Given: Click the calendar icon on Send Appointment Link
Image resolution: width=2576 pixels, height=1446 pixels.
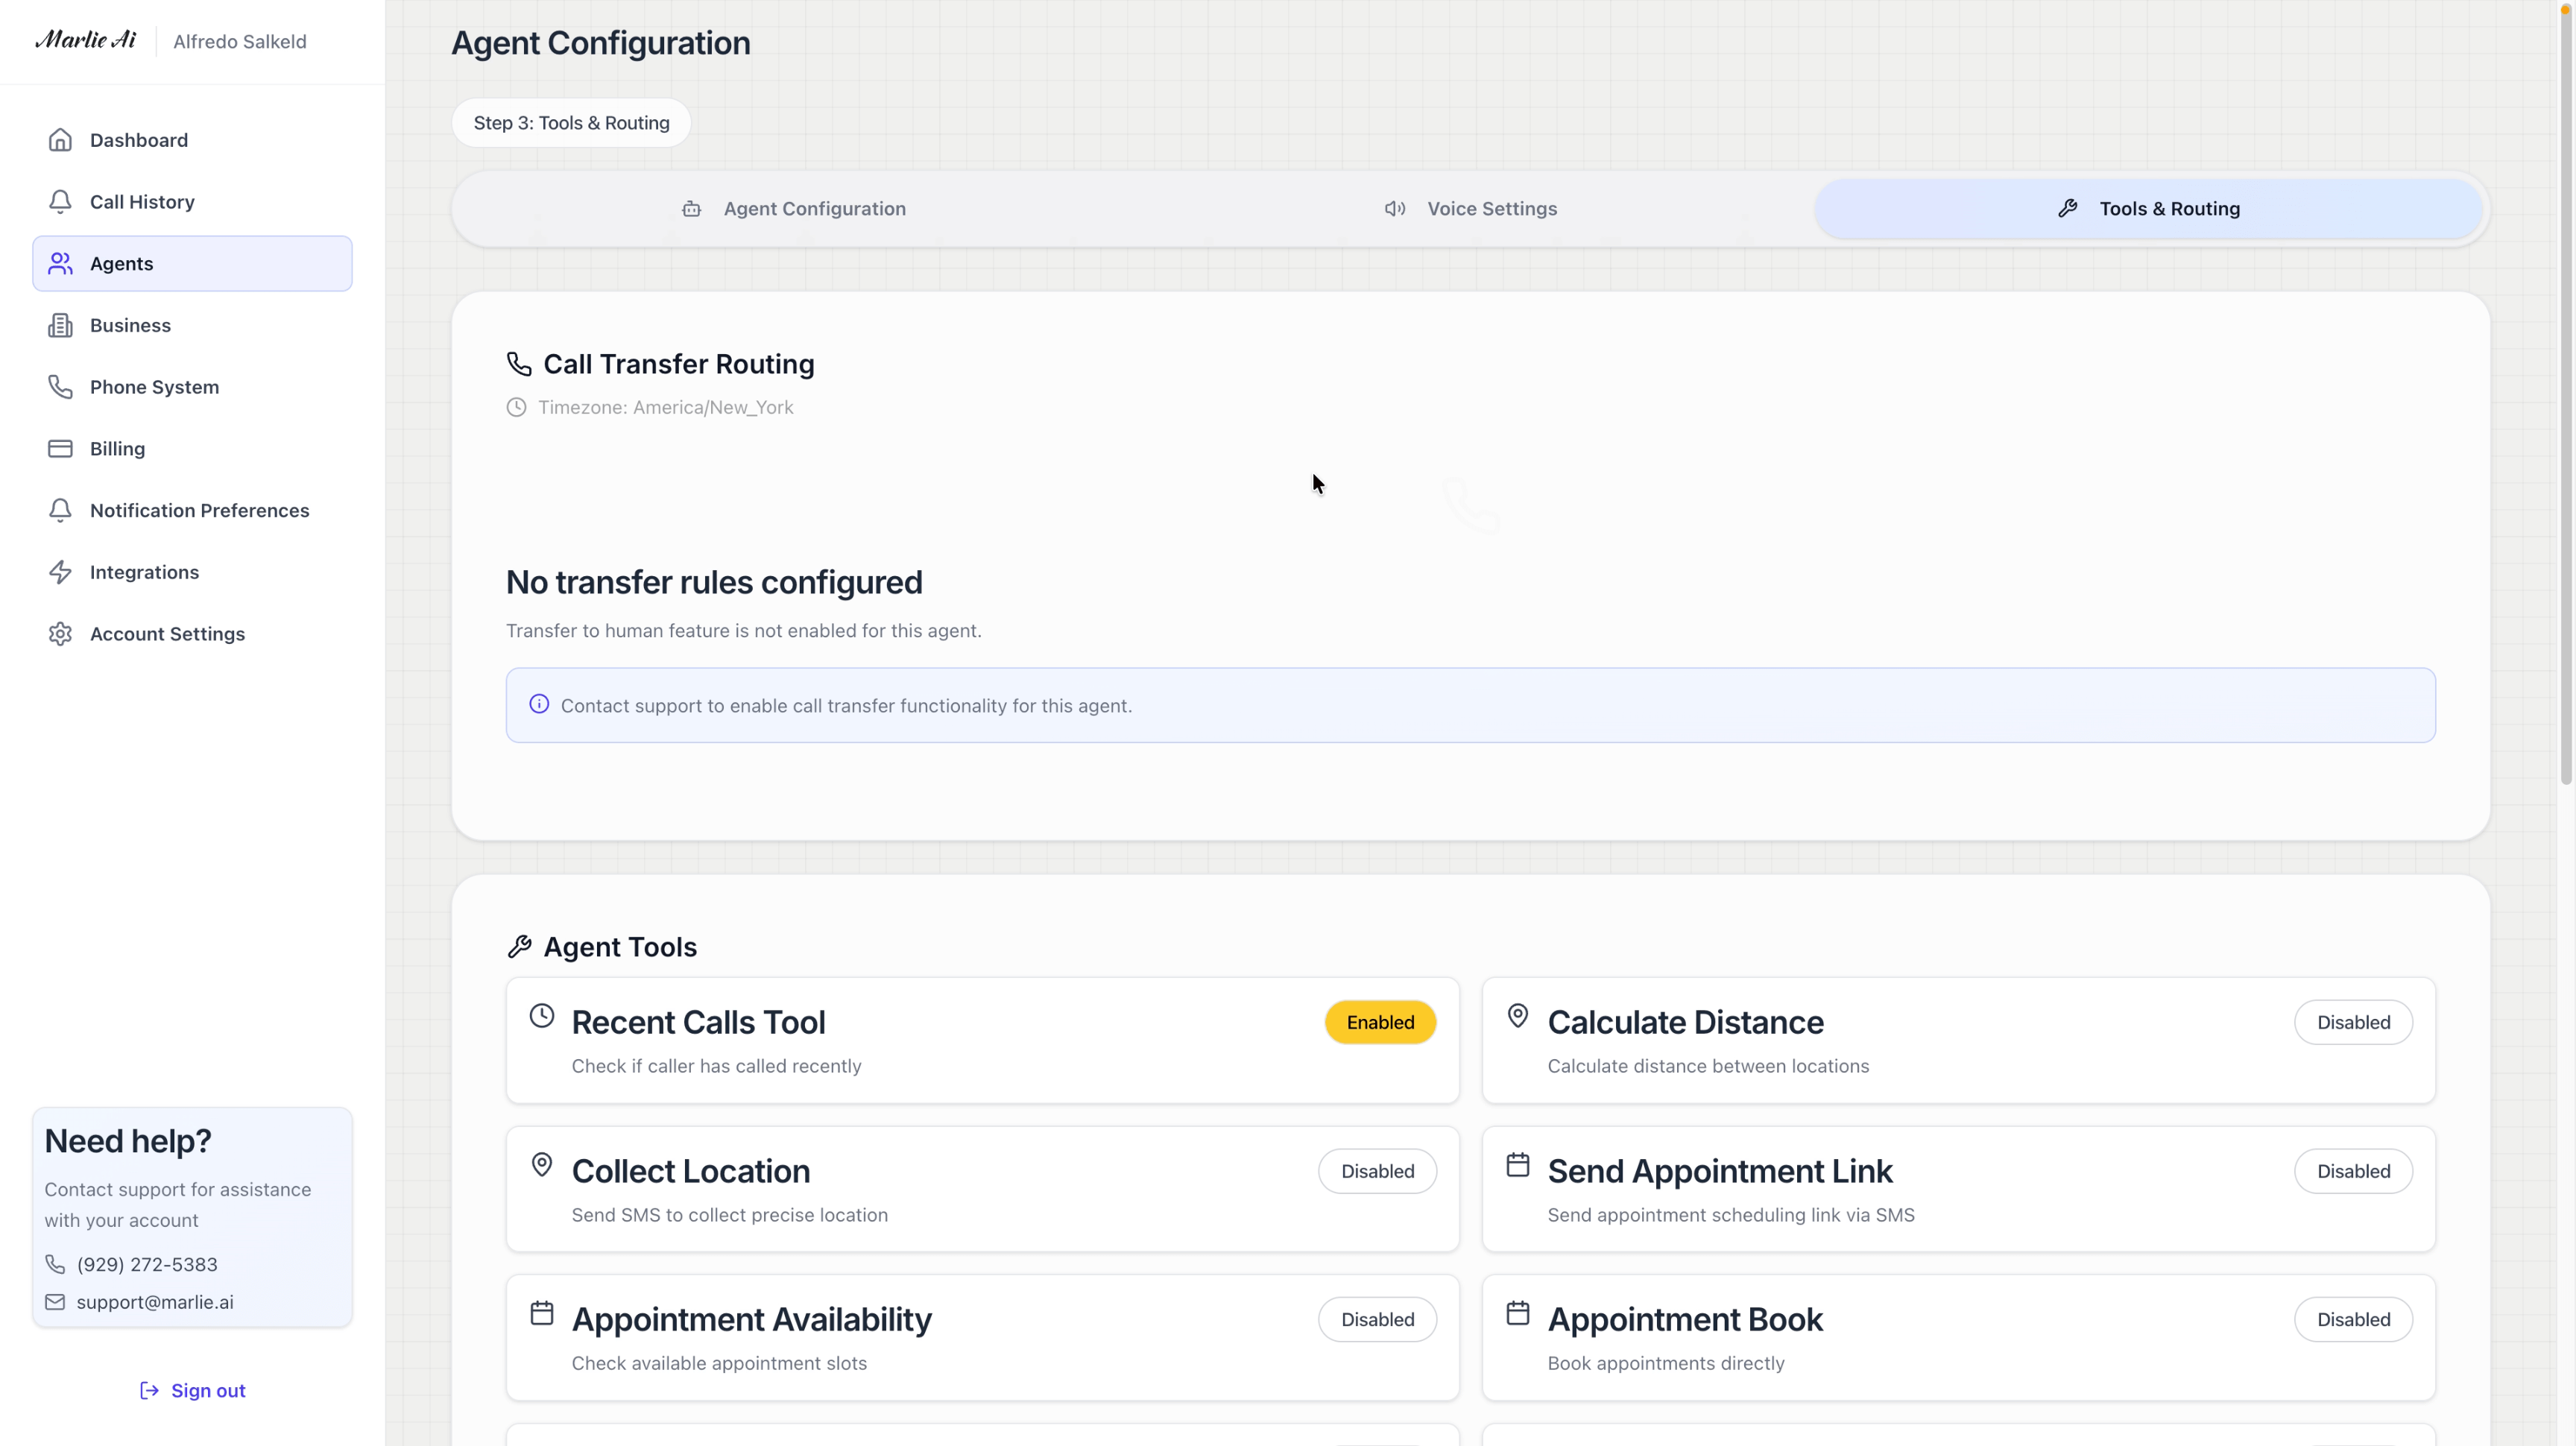Looking at the screenshot, I should 1518,1165.
